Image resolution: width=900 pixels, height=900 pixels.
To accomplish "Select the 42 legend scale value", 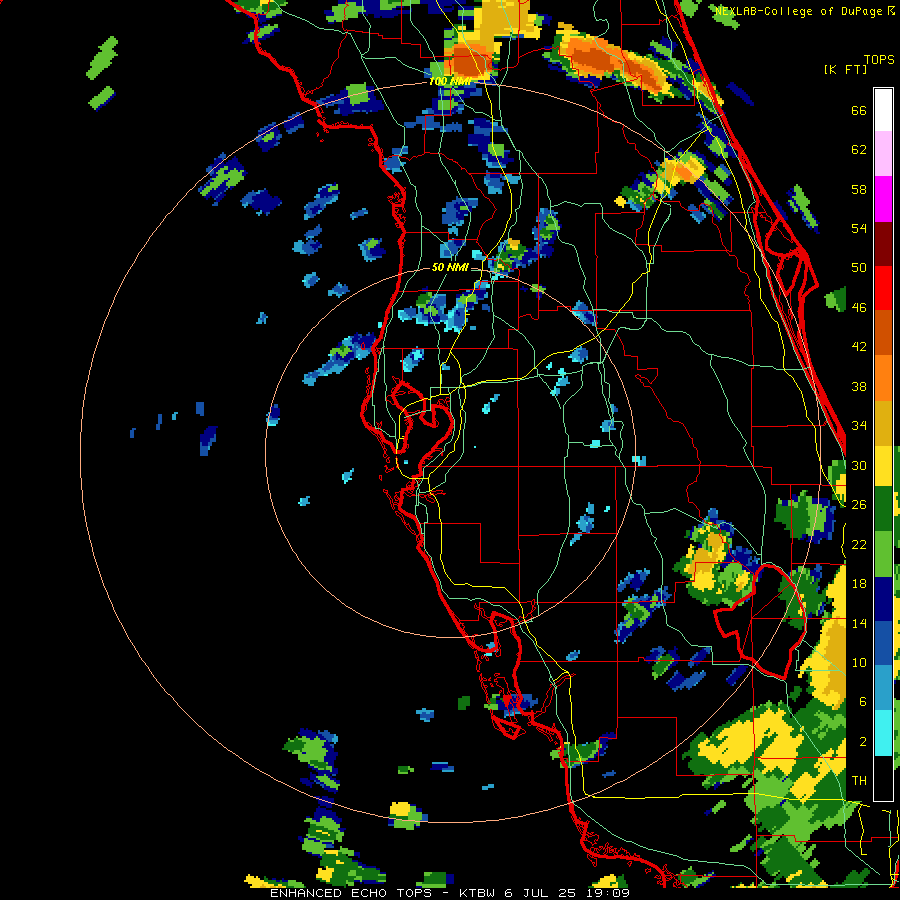I will [x=859, y=347].
